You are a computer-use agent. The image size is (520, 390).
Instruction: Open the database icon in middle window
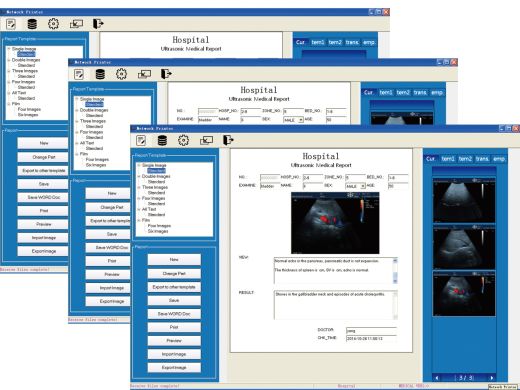pyautogui.click(x=100, y=74)
